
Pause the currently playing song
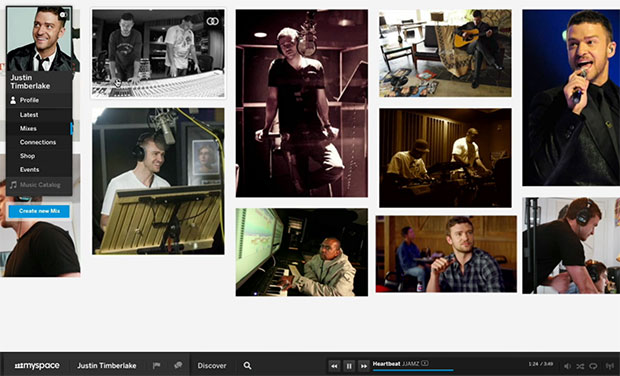coord(349,366)
